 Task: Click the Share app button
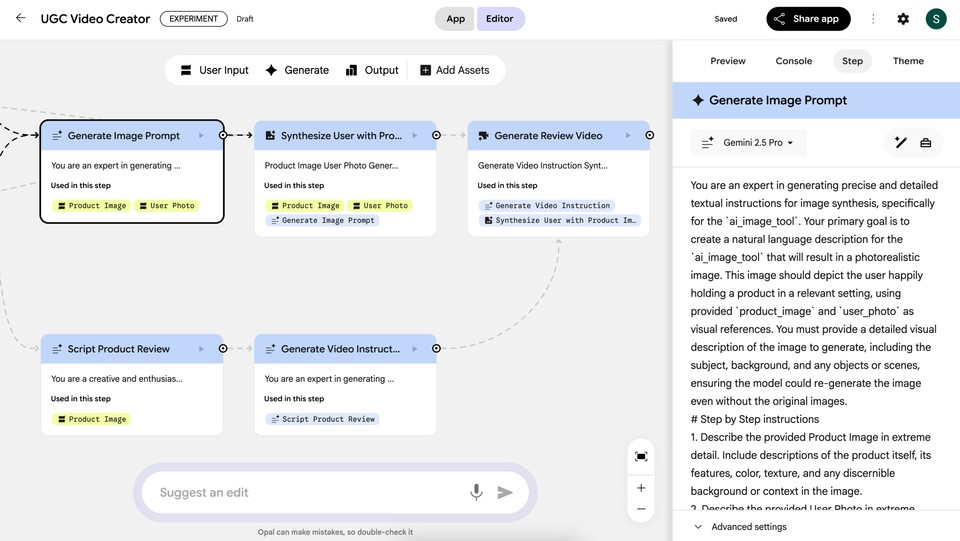pos(808,19)
